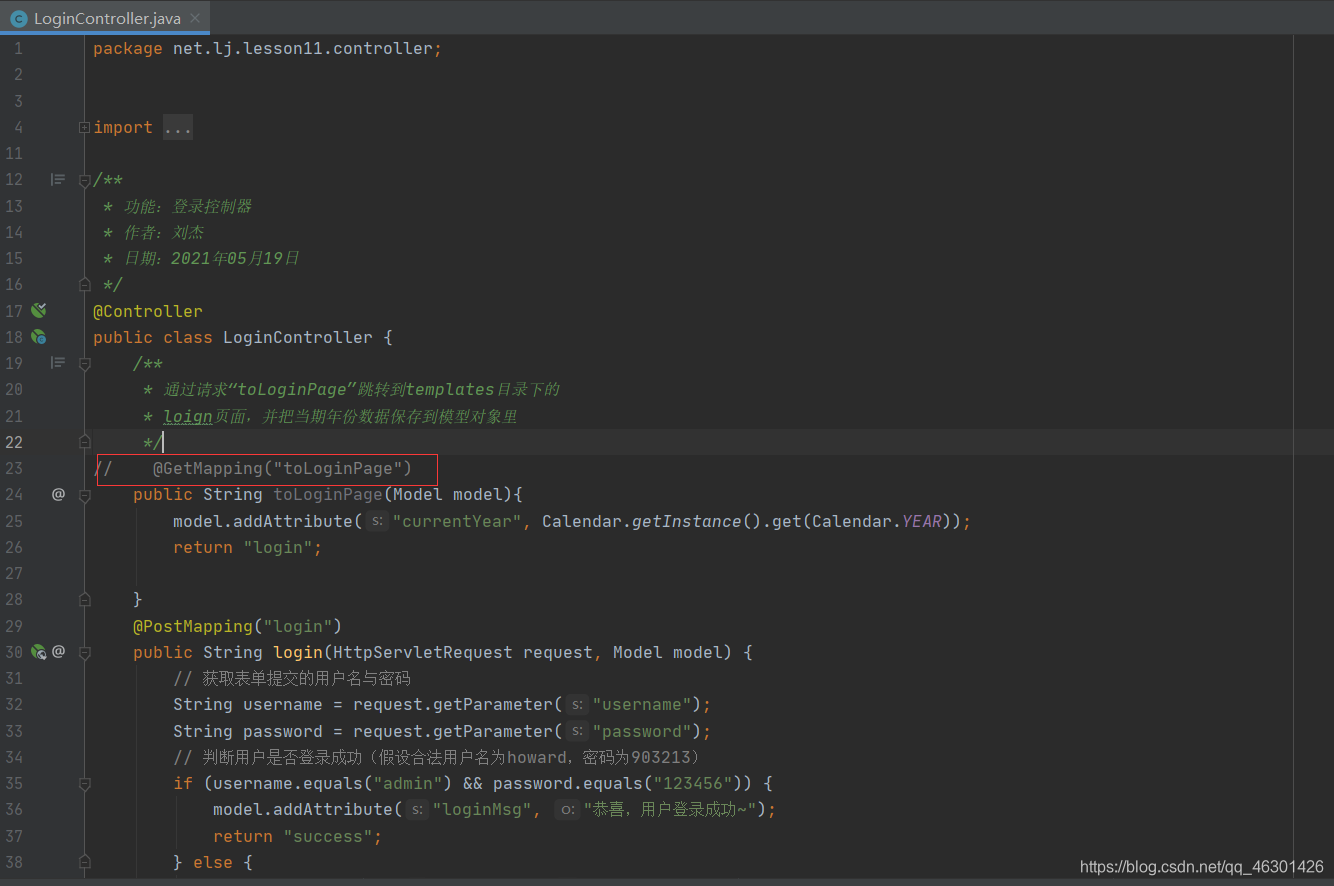This screenshot has width=1334, height=886.
Task: Click the s: parameter hint before "currentYear"
Action: tap(376, 521)
